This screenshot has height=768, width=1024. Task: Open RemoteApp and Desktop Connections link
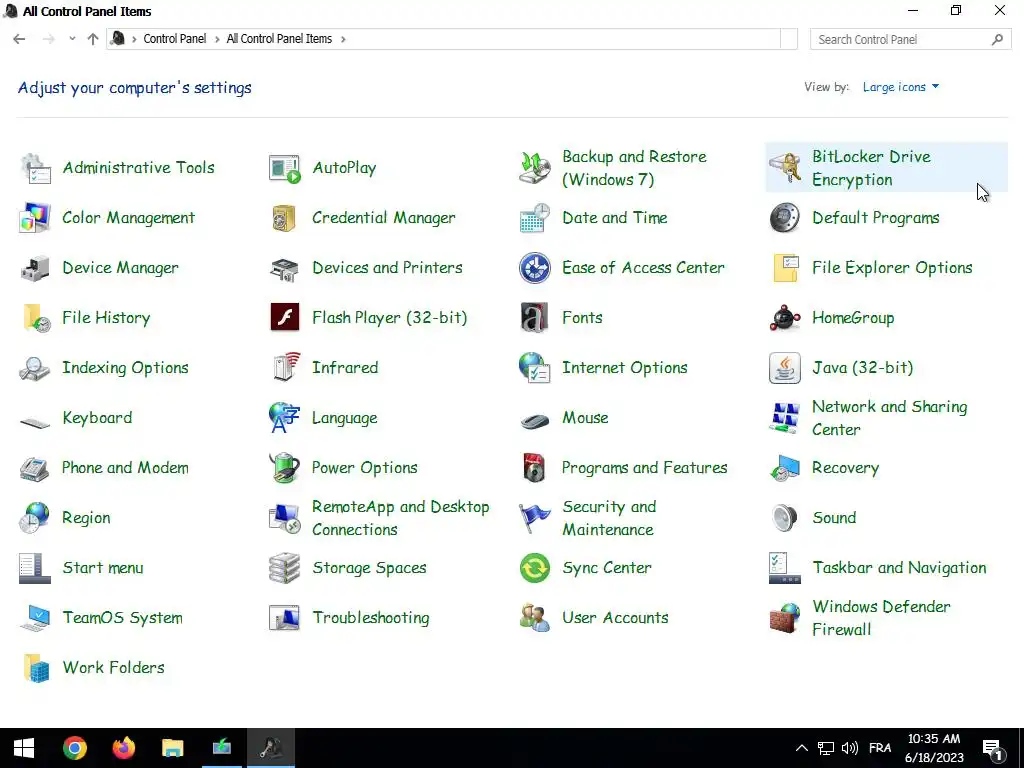click(400, 518)
